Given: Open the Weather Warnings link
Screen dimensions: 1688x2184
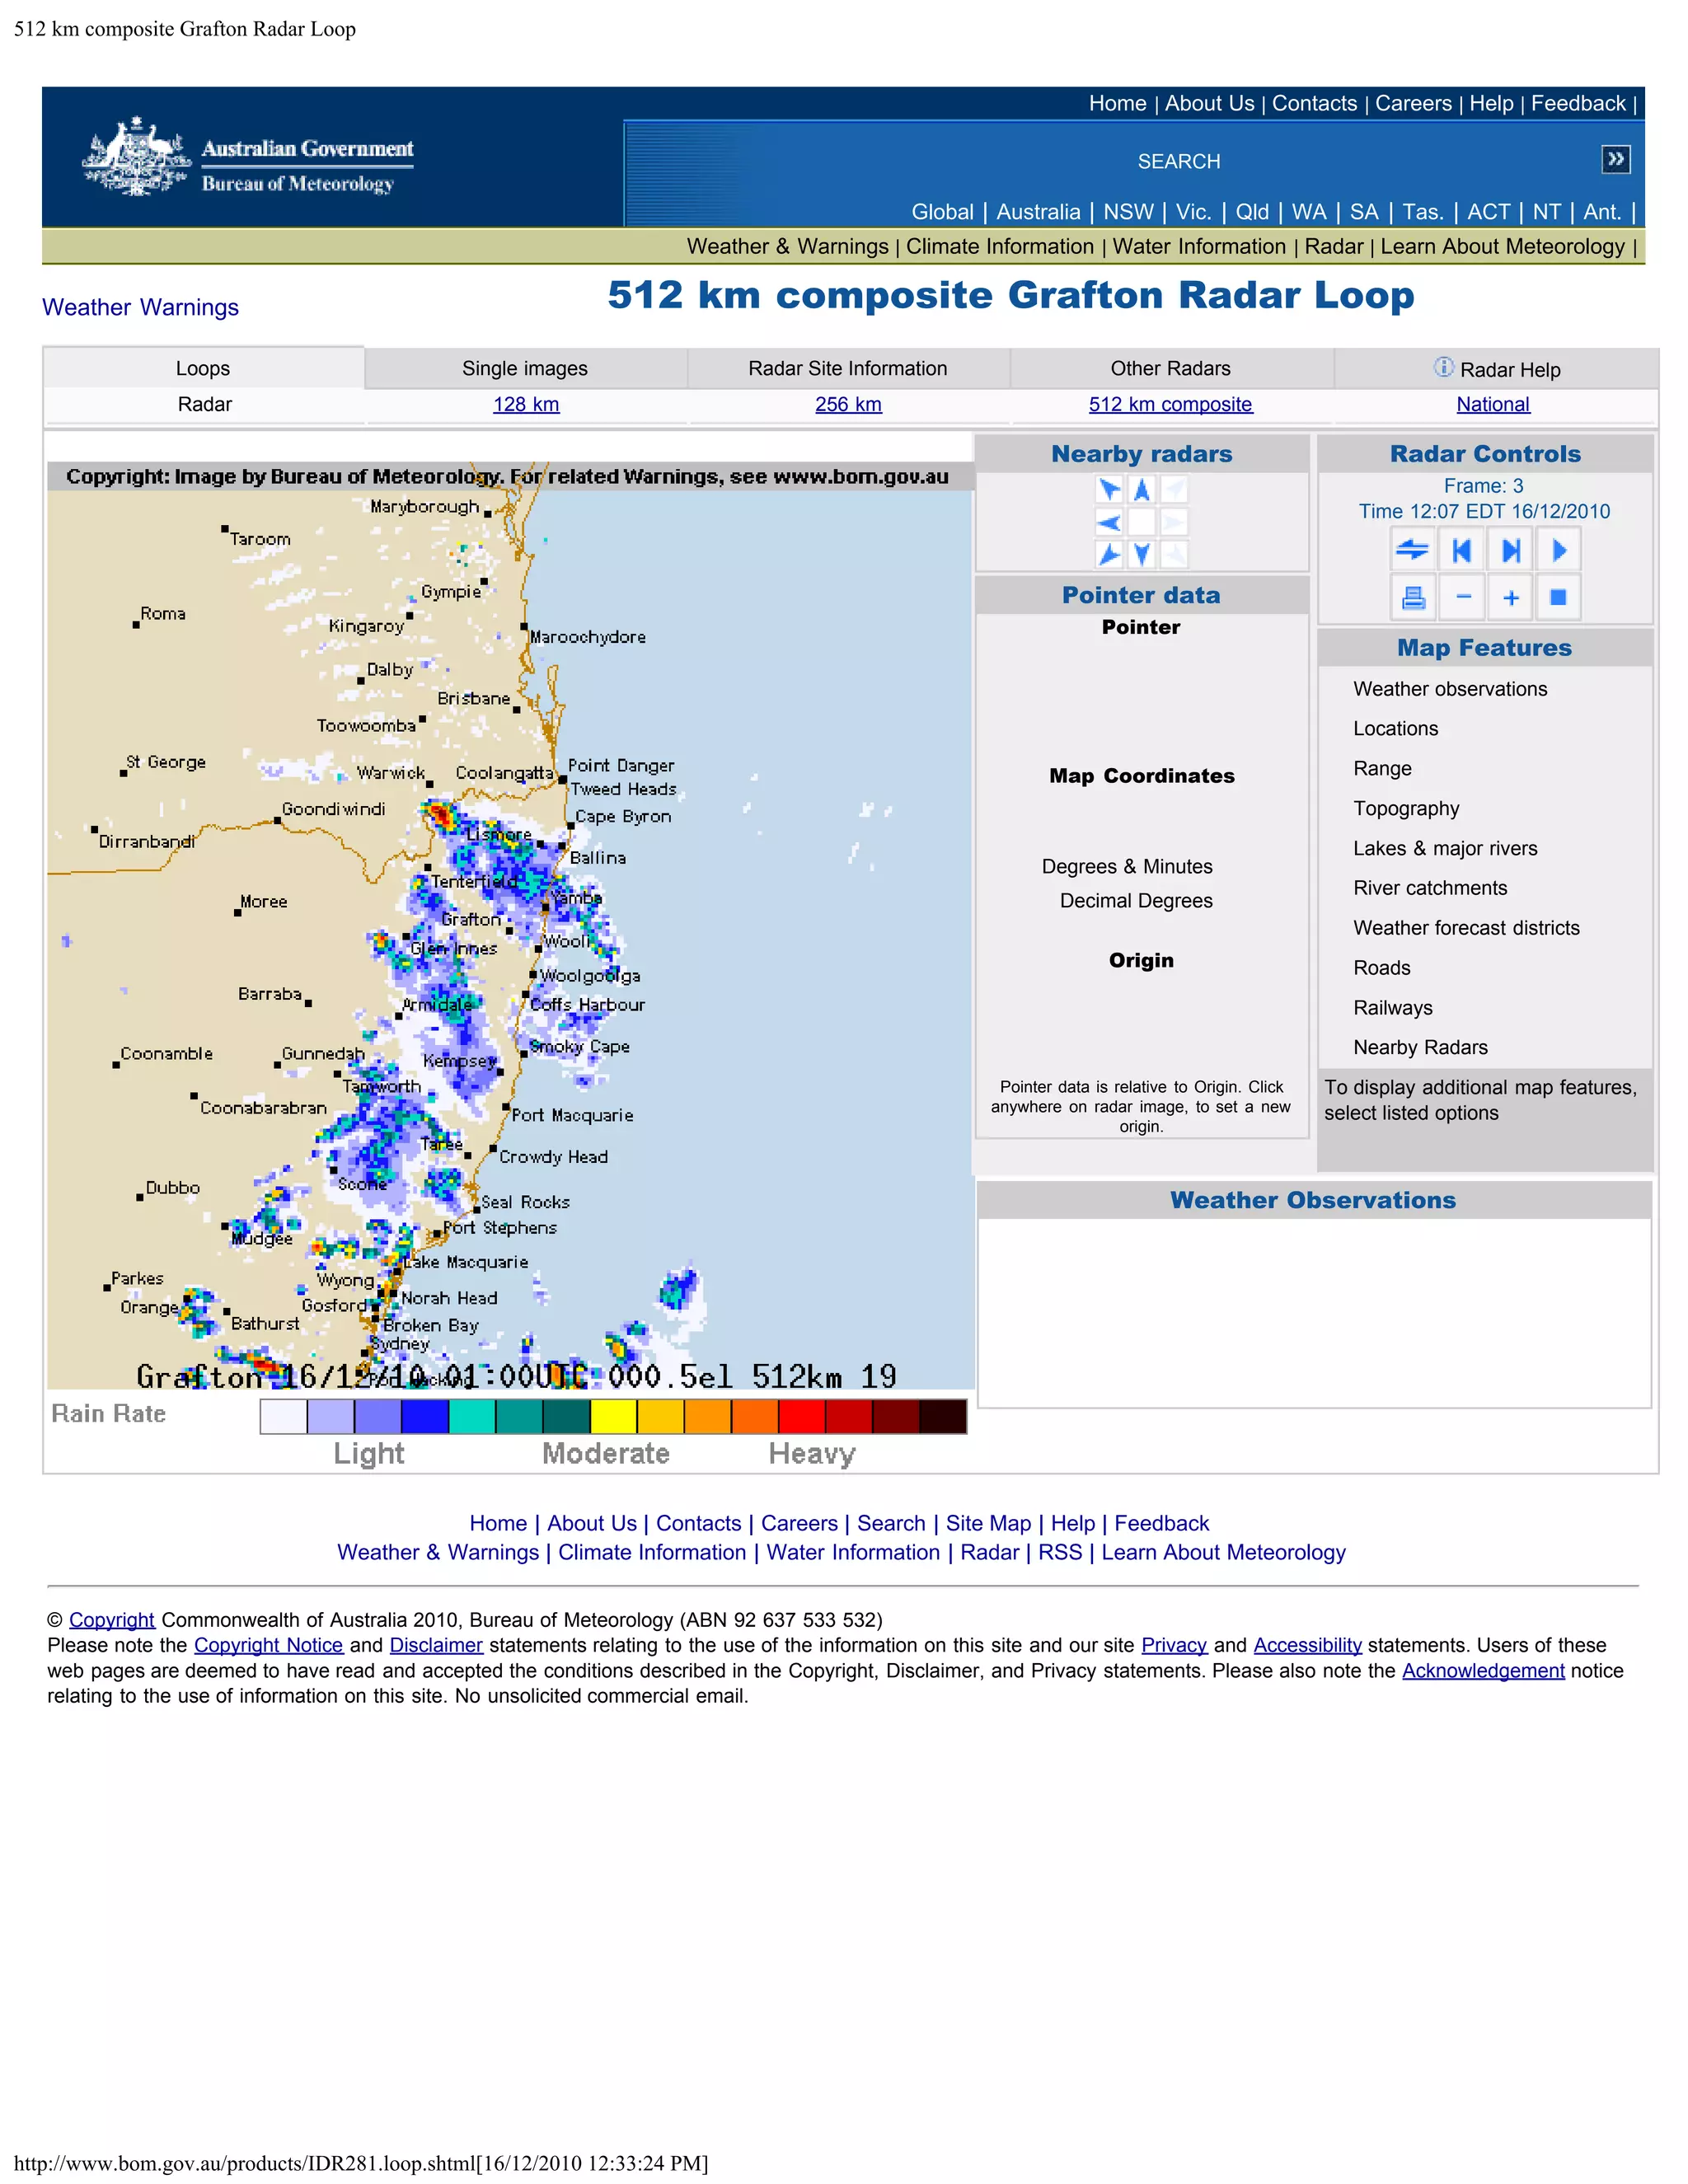Looking at the screenshot, I should point(140,307).
